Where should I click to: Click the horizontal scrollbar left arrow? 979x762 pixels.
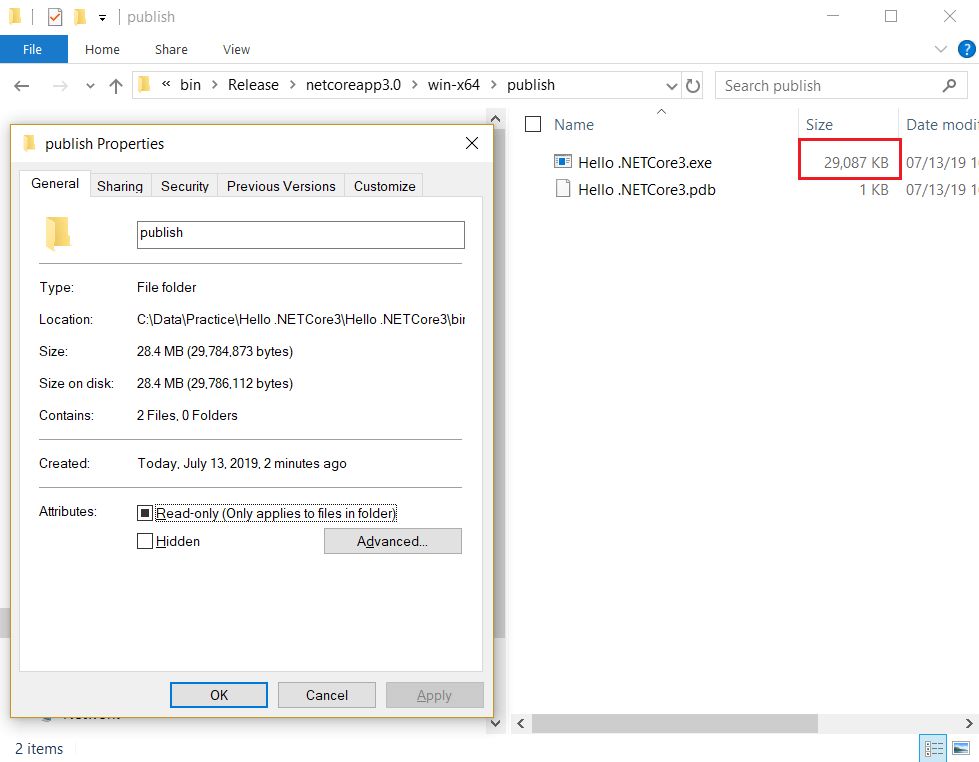pos(521,723)
